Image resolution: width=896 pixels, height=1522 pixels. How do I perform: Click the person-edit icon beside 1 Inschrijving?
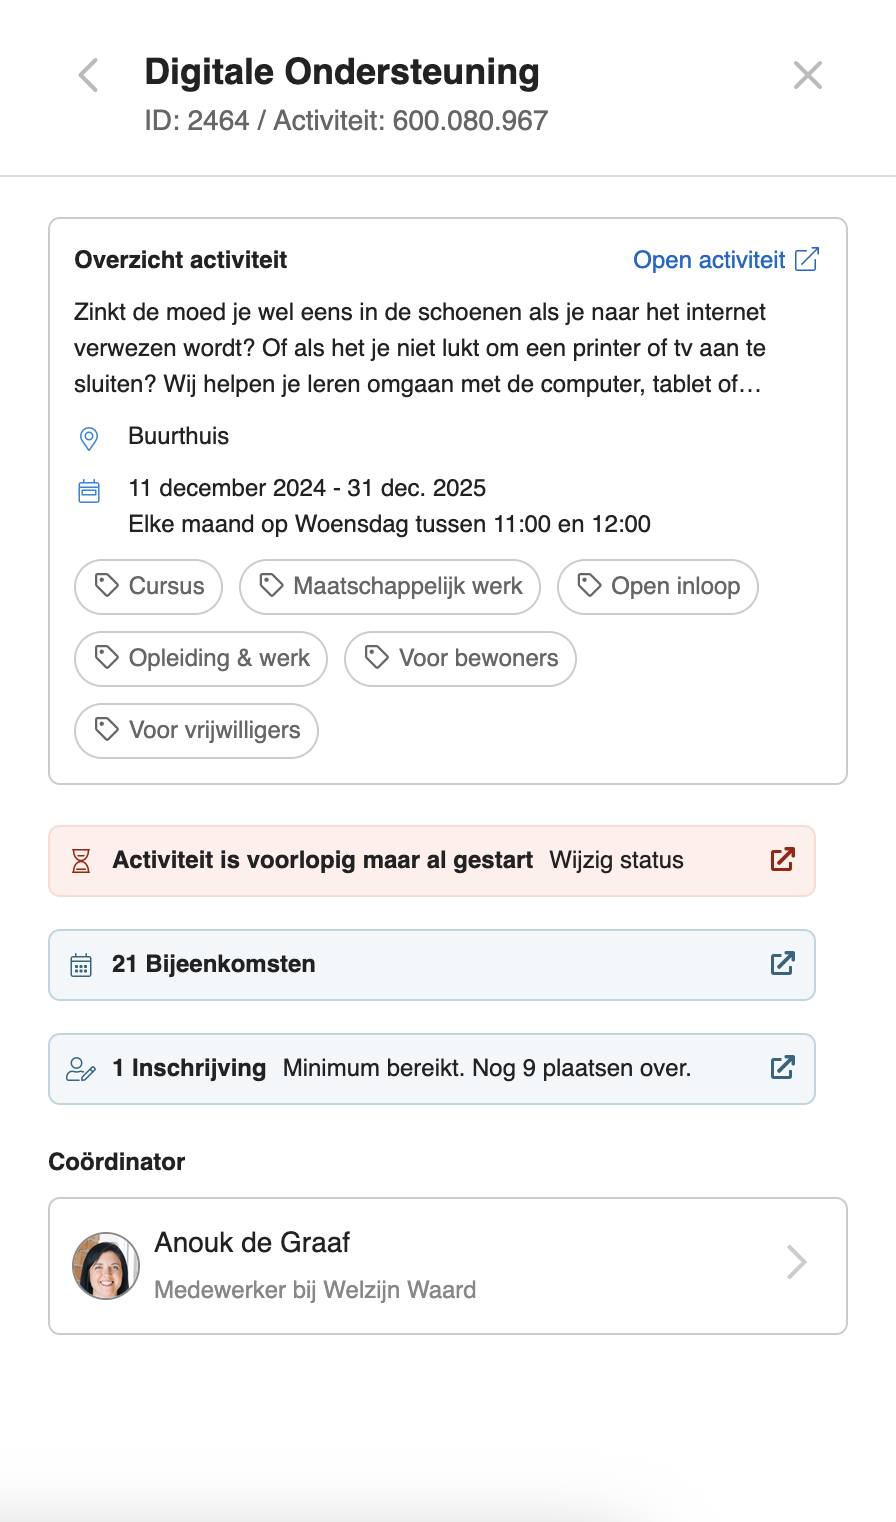(81, 1069)
